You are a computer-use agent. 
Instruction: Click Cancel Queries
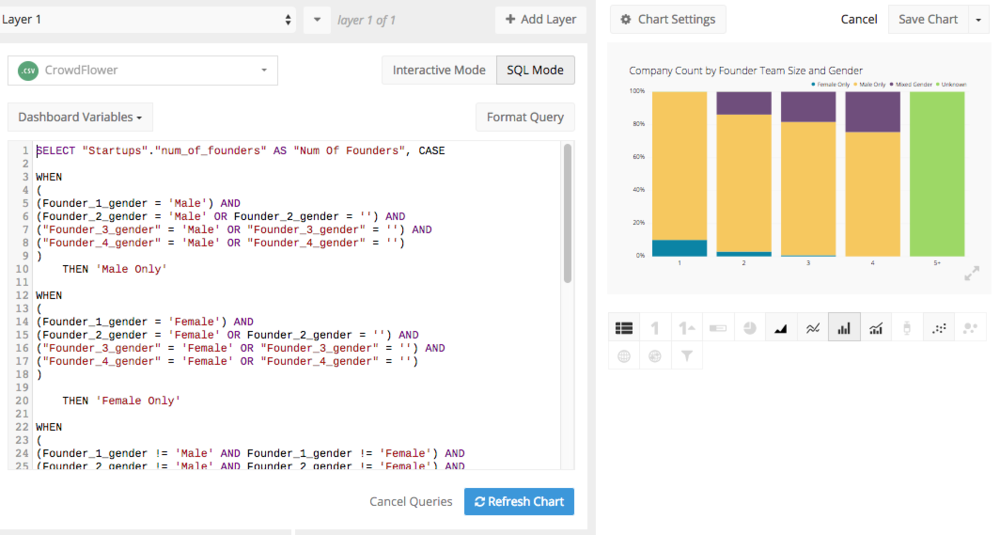tap(411, 501)
